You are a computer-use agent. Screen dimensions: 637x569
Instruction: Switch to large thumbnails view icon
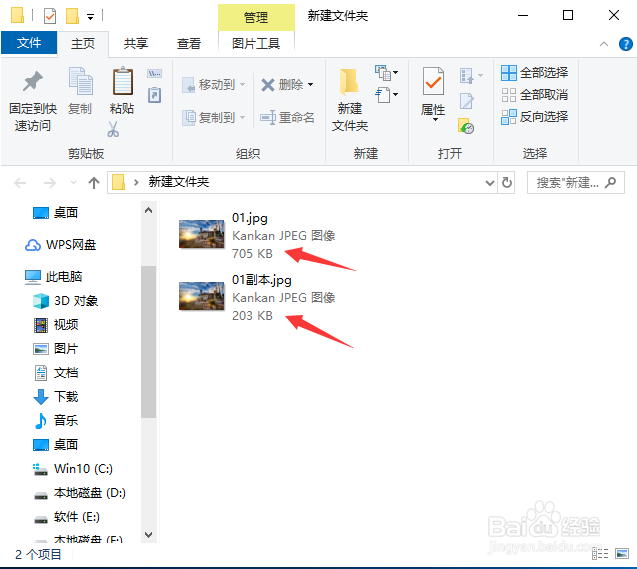click(622, 553)
